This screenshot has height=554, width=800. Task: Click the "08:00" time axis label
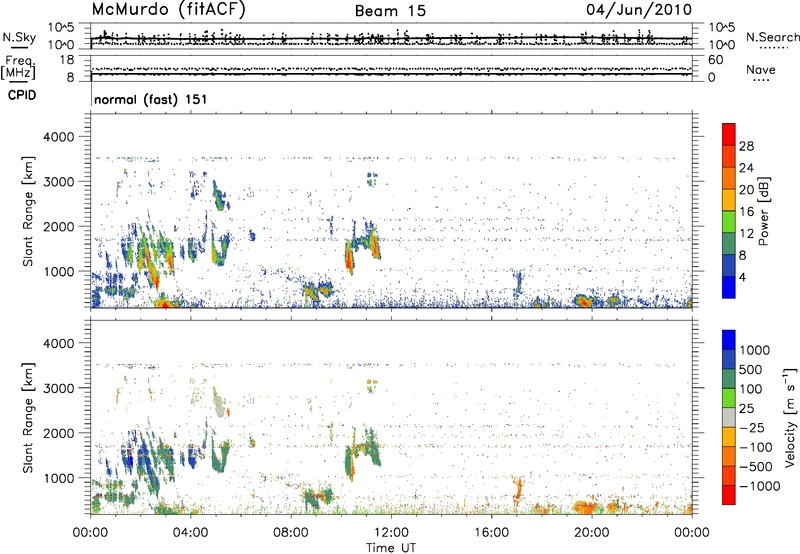[291, 533]
